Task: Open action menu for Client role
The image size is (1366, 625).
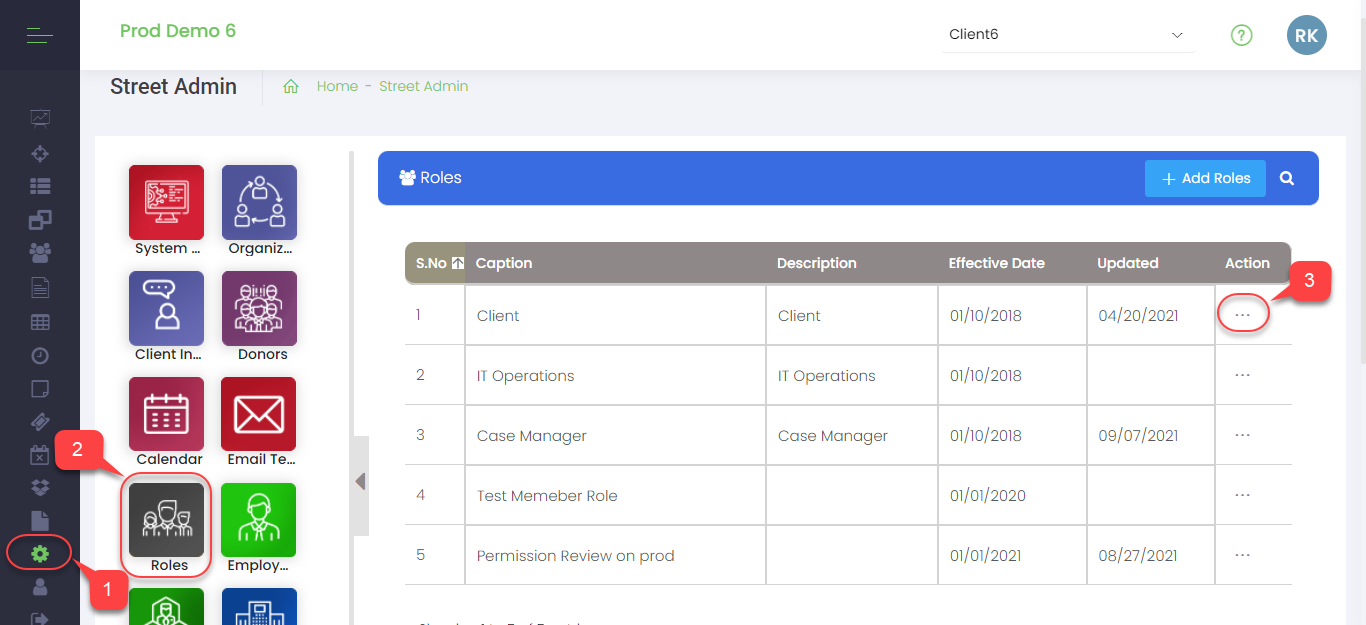Action: (x=1242, y=315)
